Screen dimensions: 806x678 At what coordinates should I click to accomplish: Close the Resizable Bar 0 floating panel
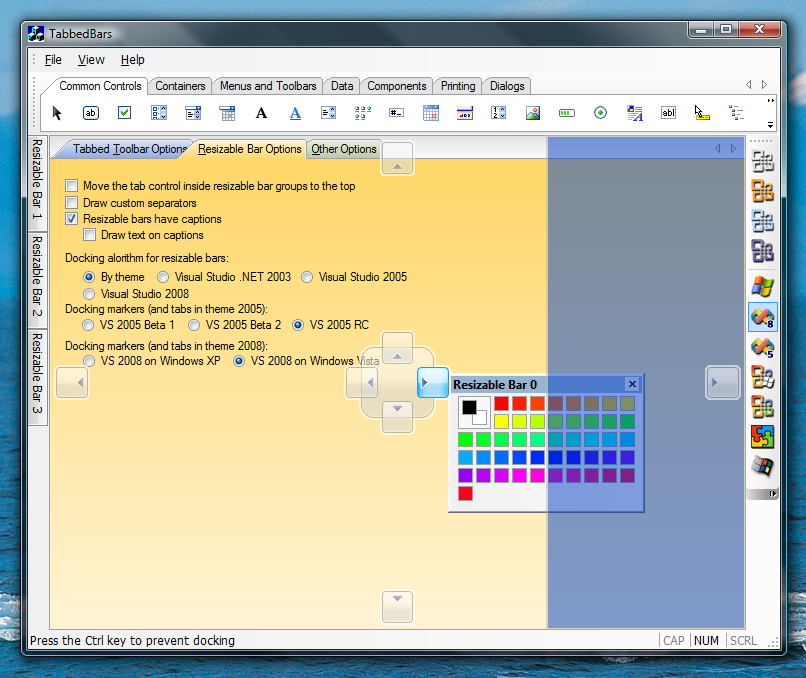coord(632,384)
